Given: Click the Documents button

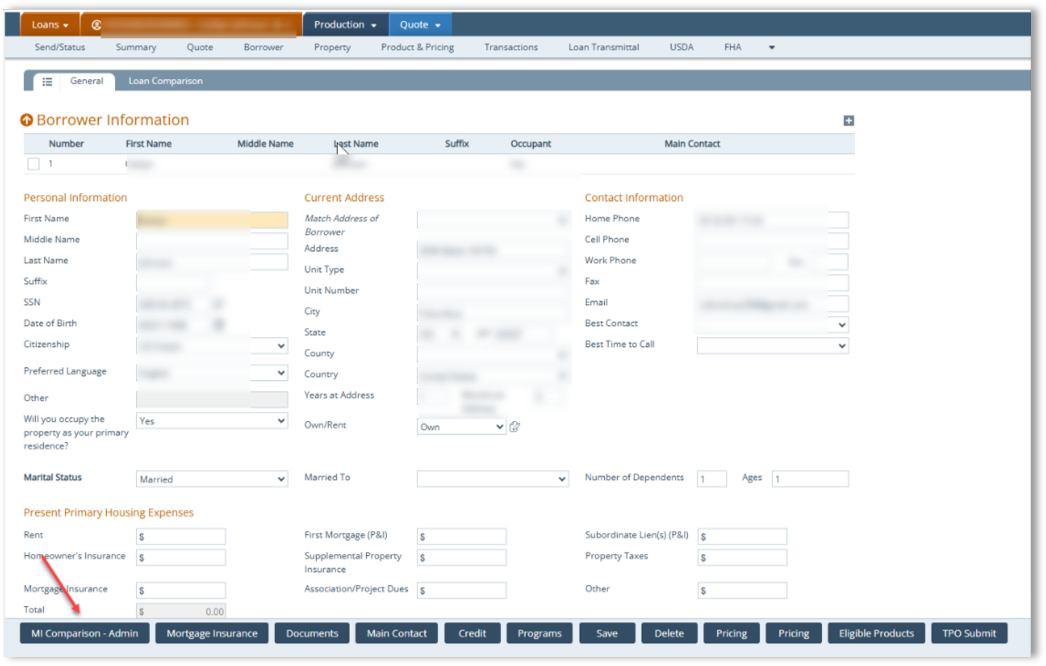Looking at the screenshot, I should (x=312, y=633).
